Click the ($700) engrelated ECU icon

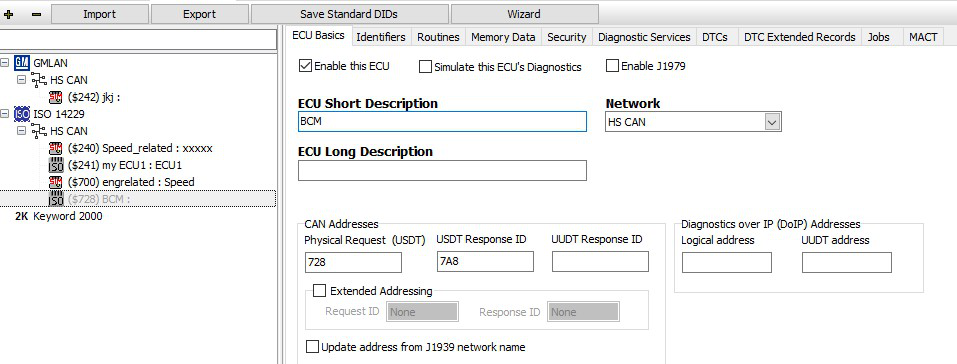coord(56,182)
